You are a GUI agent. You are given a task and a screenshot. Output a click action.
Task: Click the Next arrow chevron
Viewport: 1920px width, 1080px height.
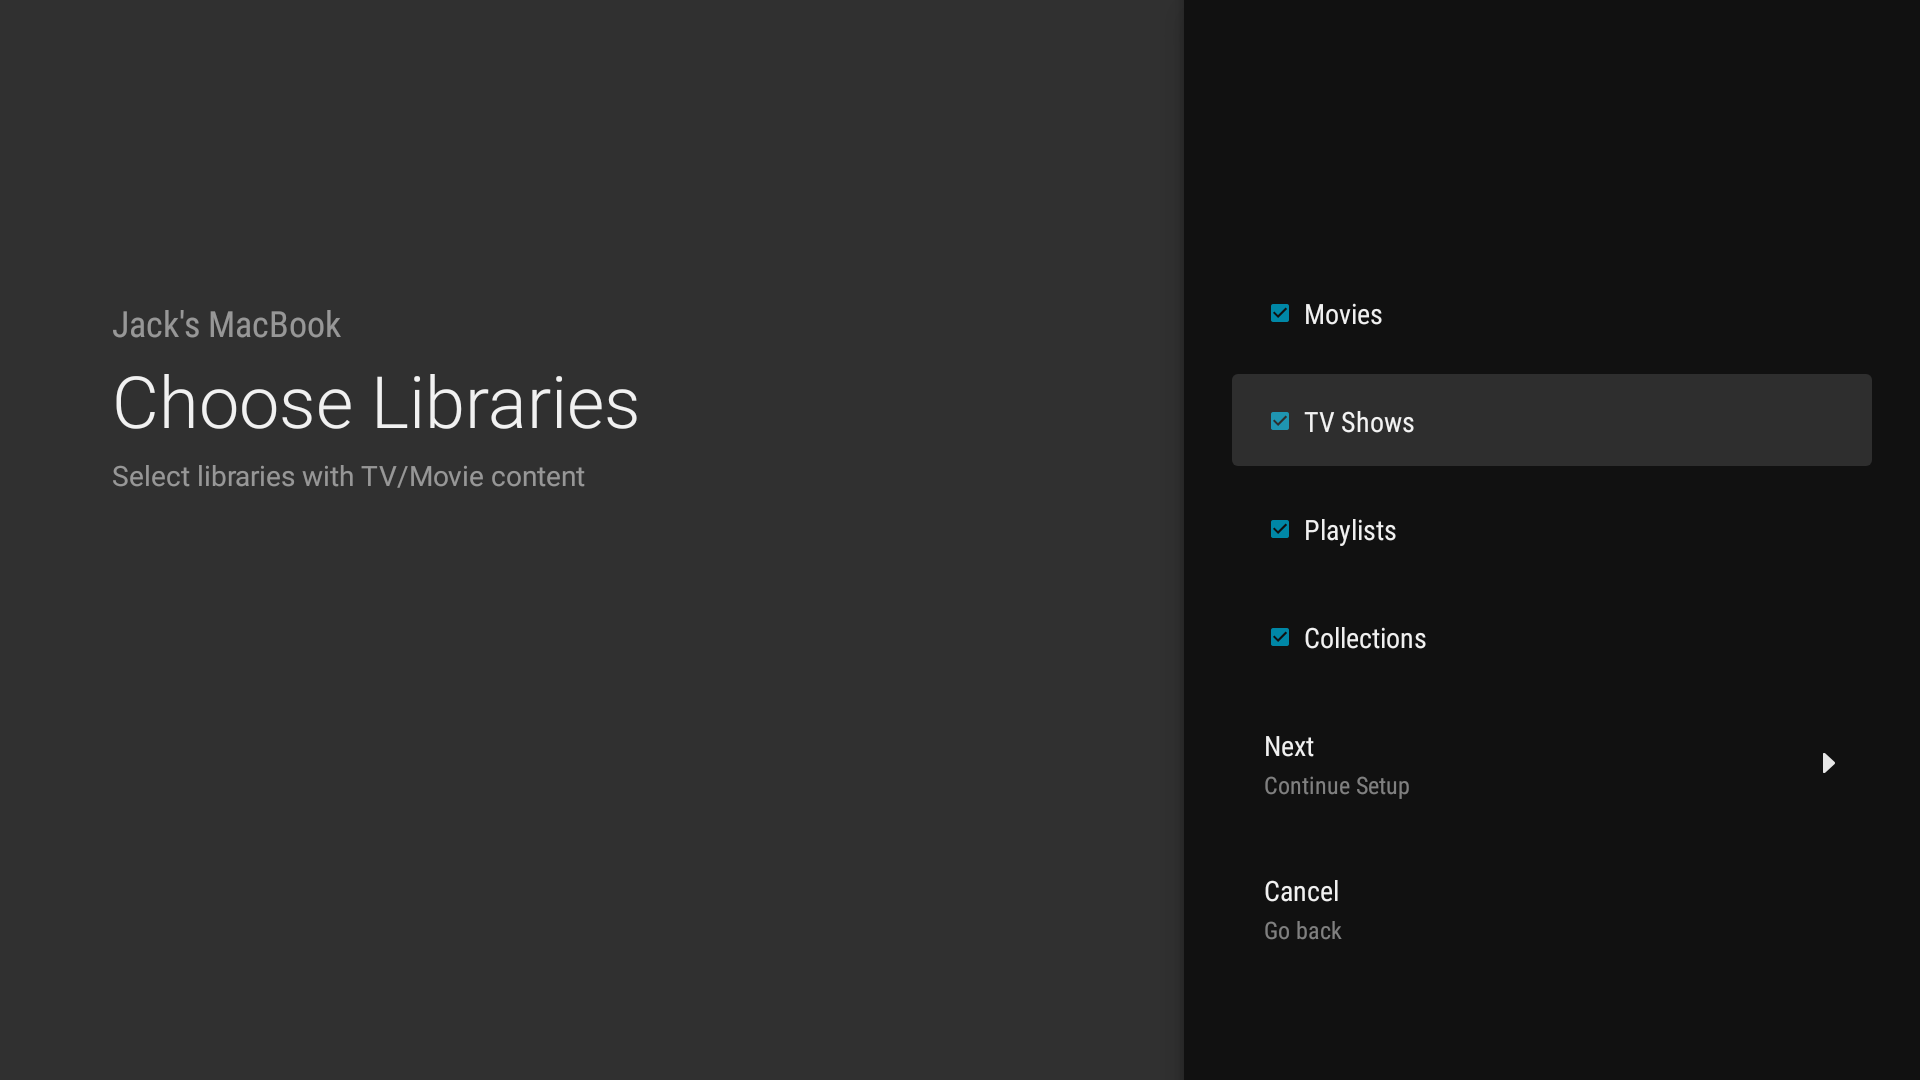click(x=1828, y=764)
